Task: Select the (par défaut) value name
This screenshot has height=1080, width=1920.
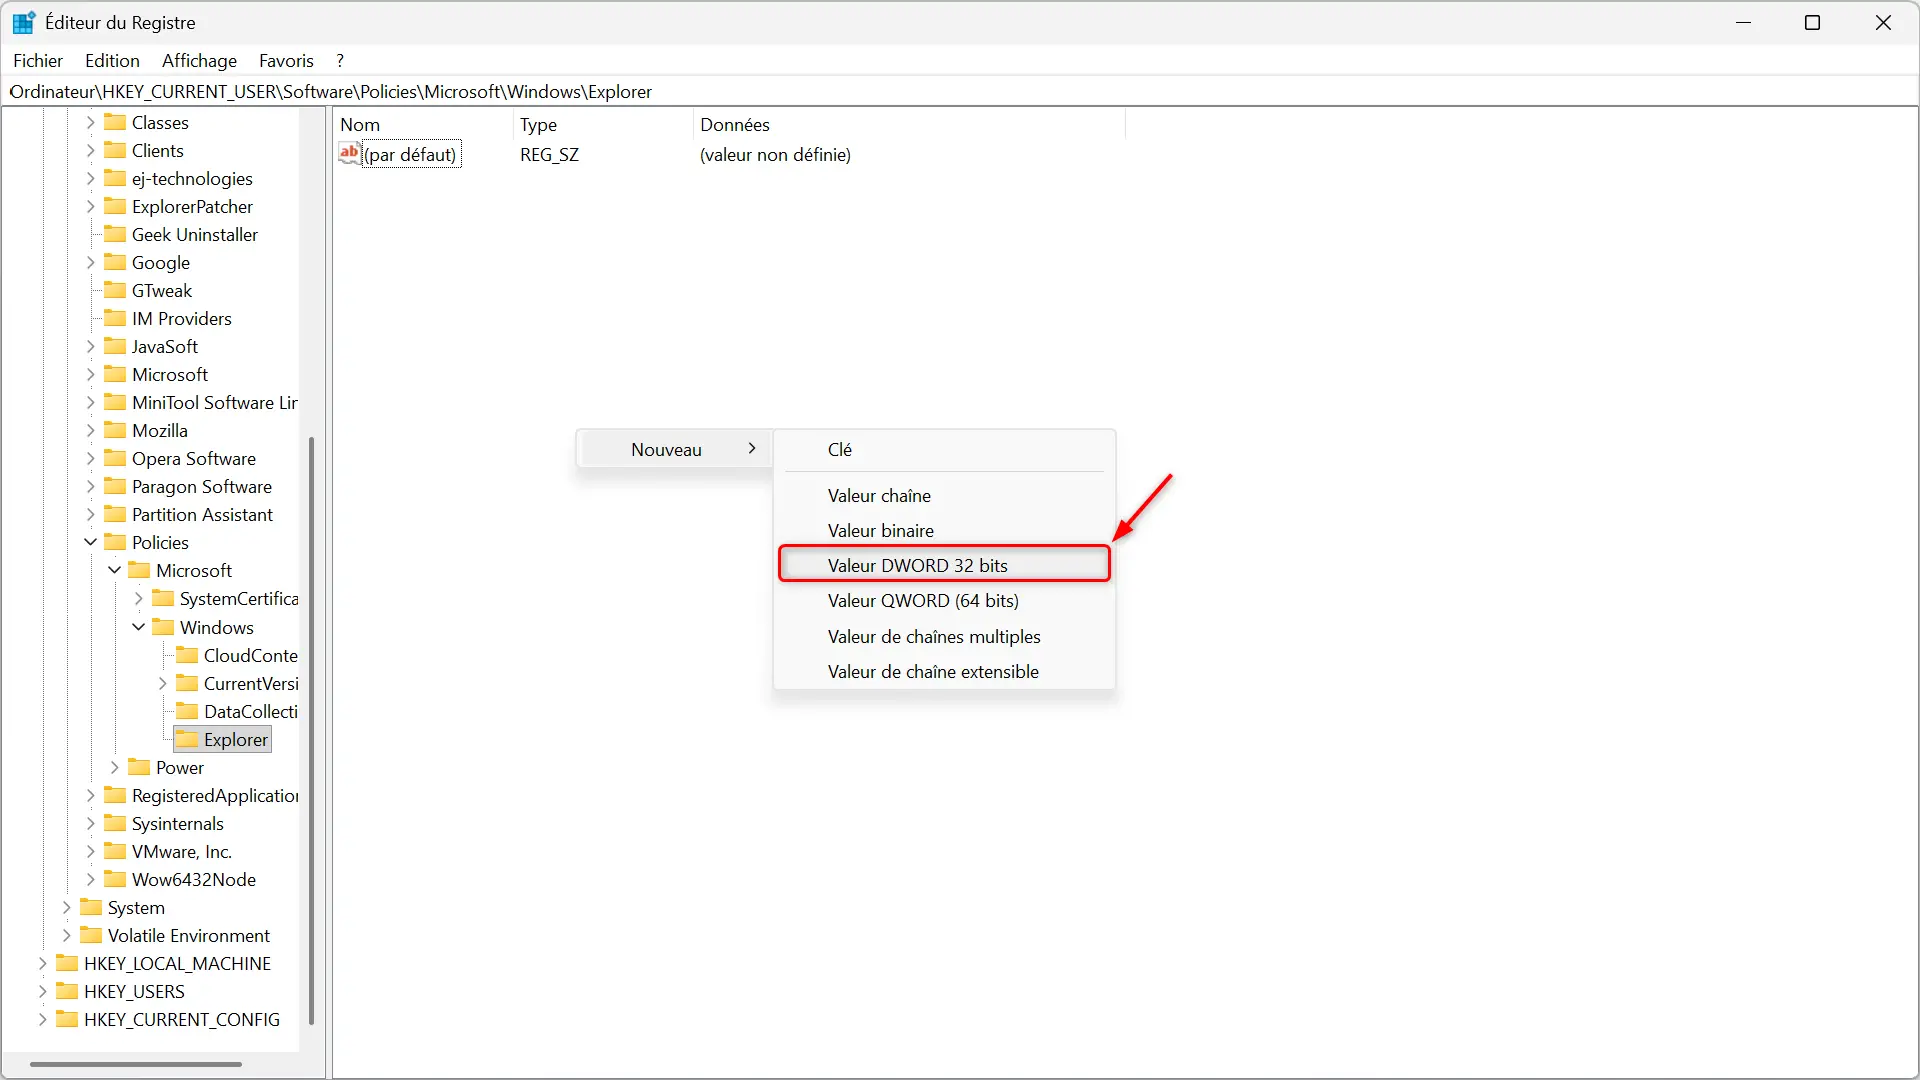Action: click(x=410, y=154)
